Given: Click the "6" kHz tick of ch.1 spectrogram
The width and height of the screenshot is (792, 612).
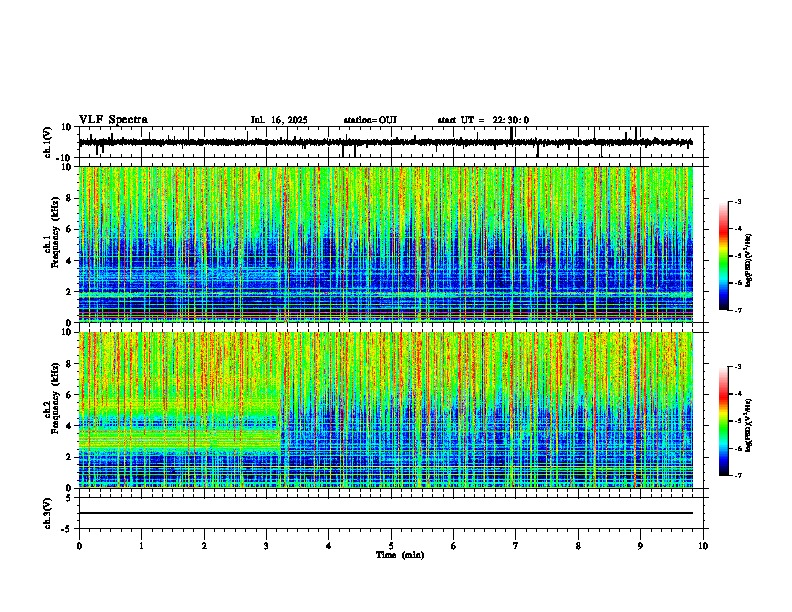Looking at the screenshot, I should [70, 229].
